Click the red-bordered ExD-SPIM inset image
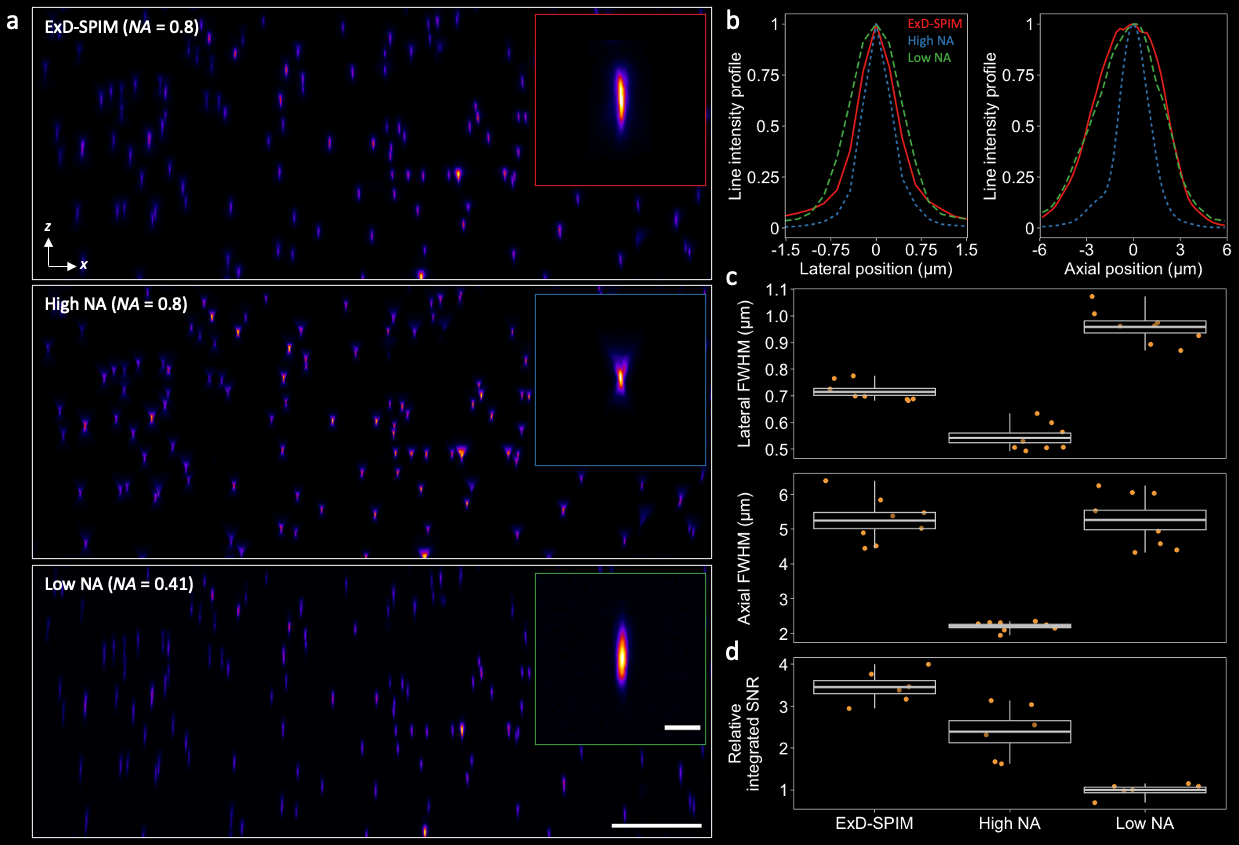The width and height of the screenshot is (1239, 845). coord(621,100)
